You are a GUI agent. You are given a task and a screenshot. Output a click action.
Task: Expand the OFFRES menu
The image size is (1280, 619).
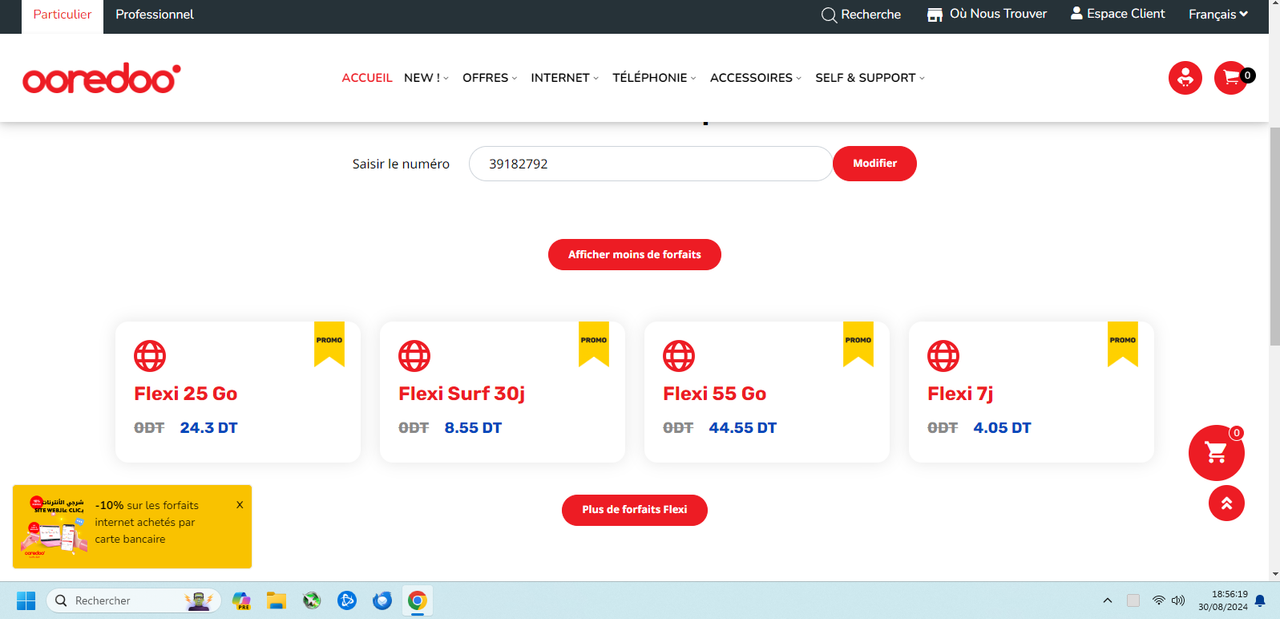(x=490, y=78)
